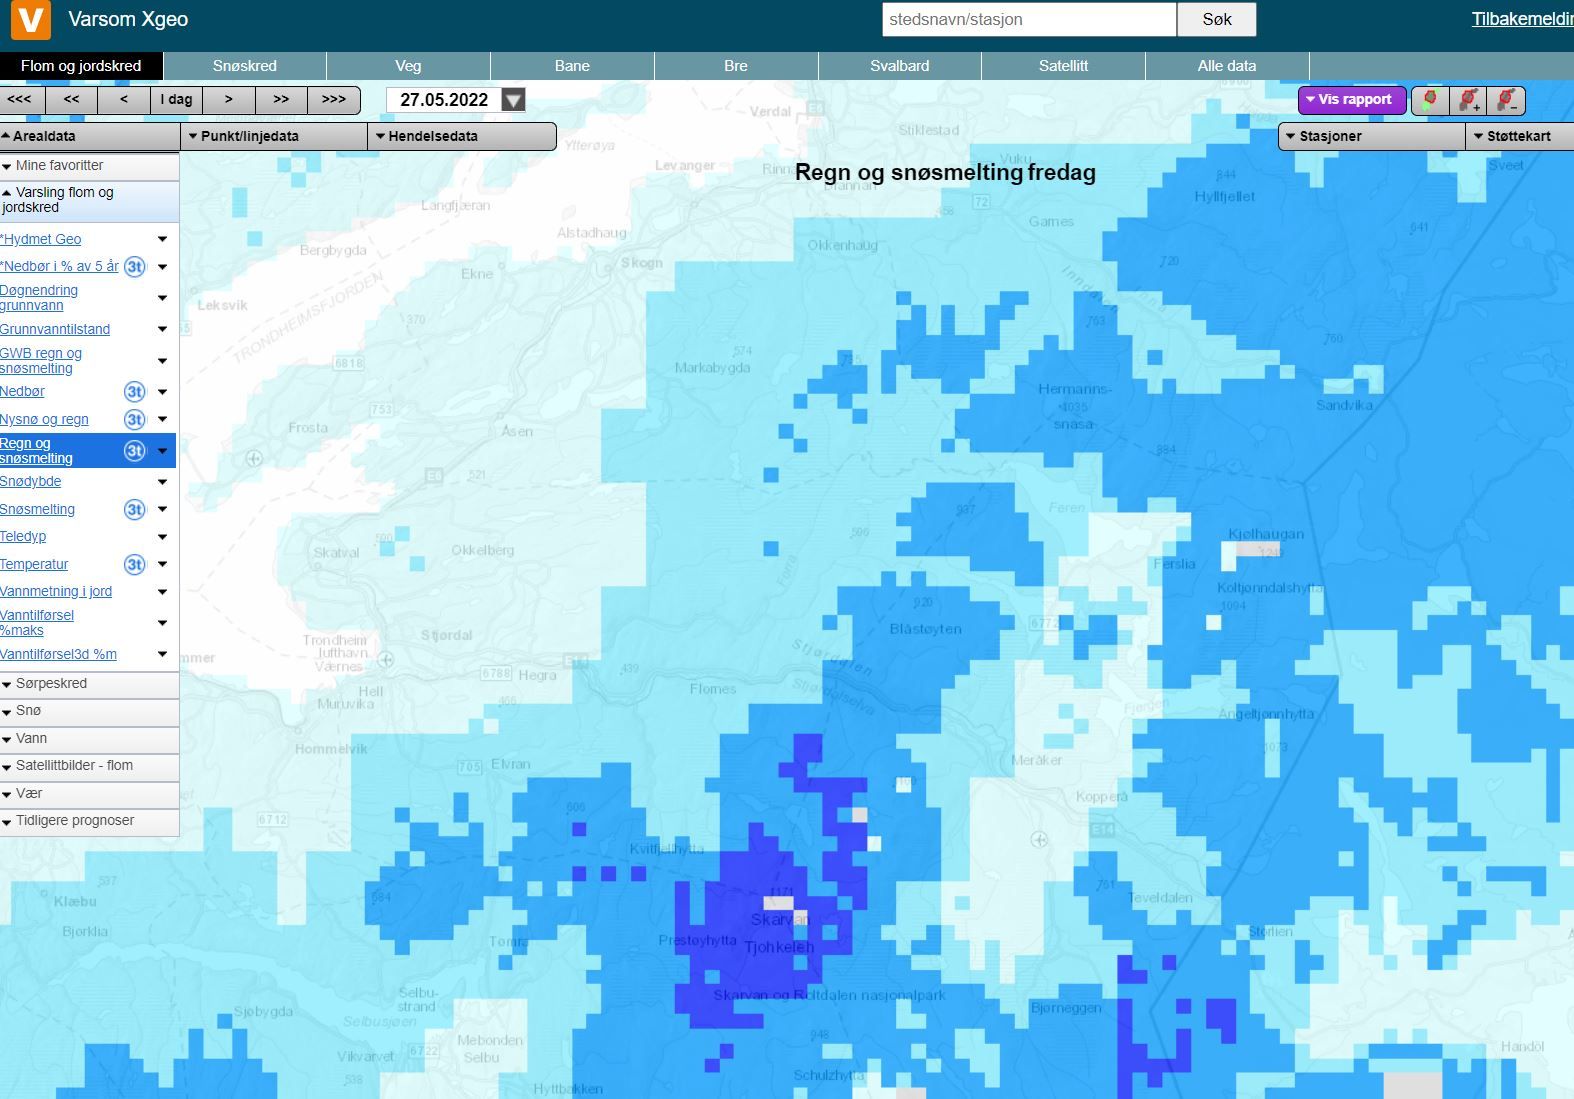Image resolution: width=1574 pixels, height=1099 pixels.
Task: Click the full Norway map extent icon
Action: tap(1429, 100)
